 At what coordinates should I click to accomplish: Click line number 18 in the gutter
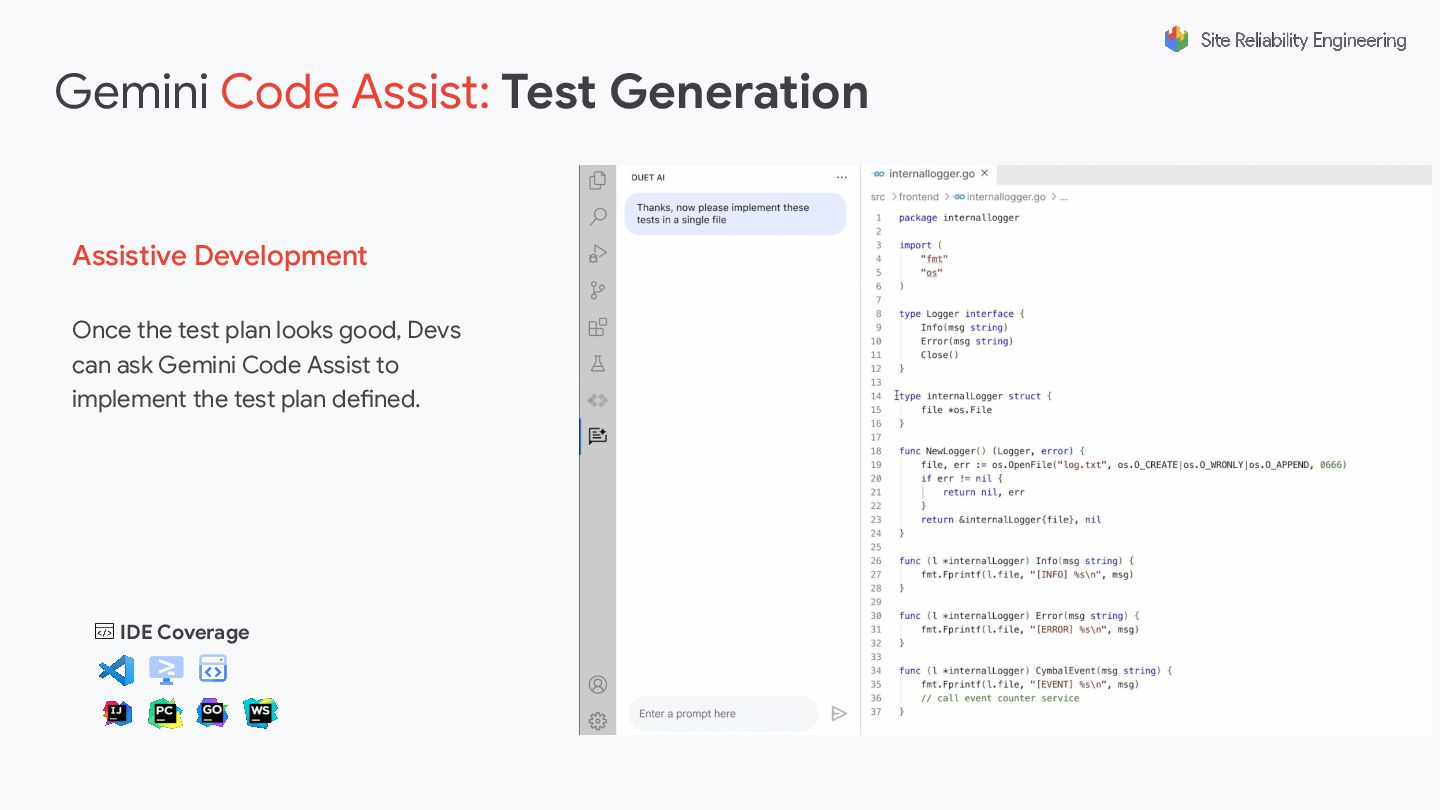point(876,451)
